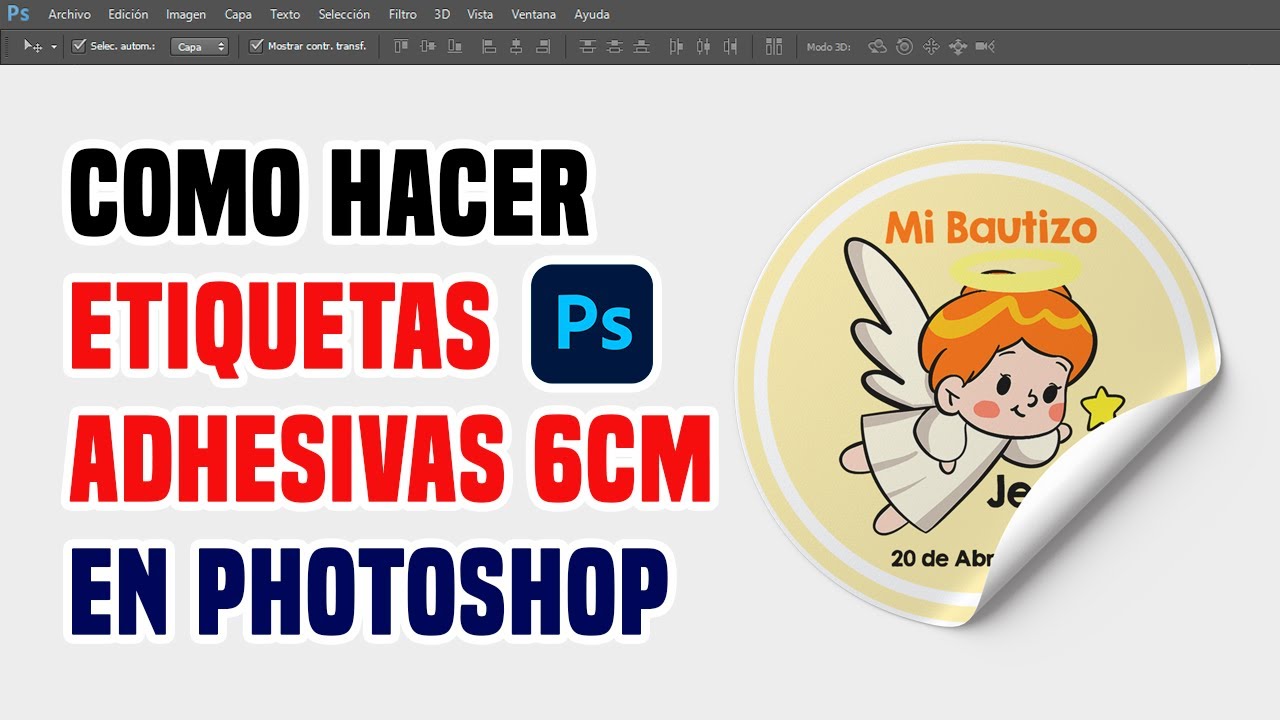Uncheck 'Mostrar contr. transf.' checkbox
The height and width of the screenshot is (720, 1280).
pyautogui.click(x=256, y=46)
